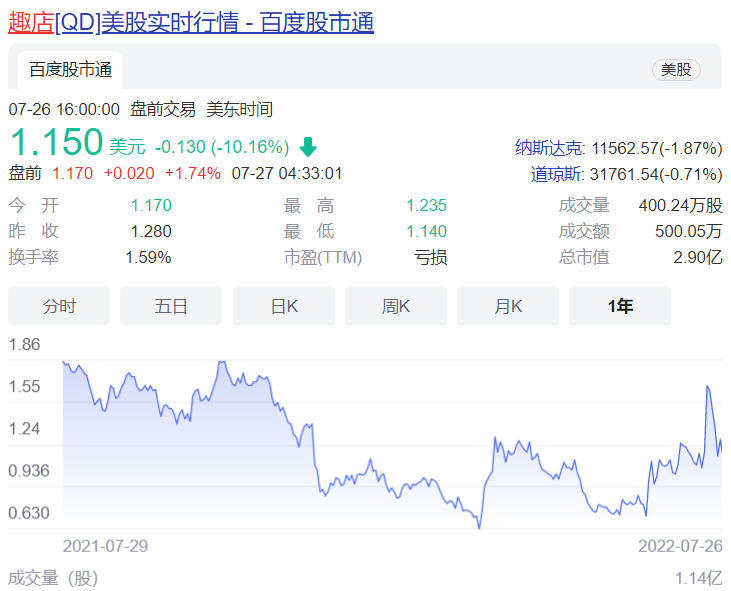Select the 百度股市通 tab
This screenshot has width=731, height=591.
point(70,70)
